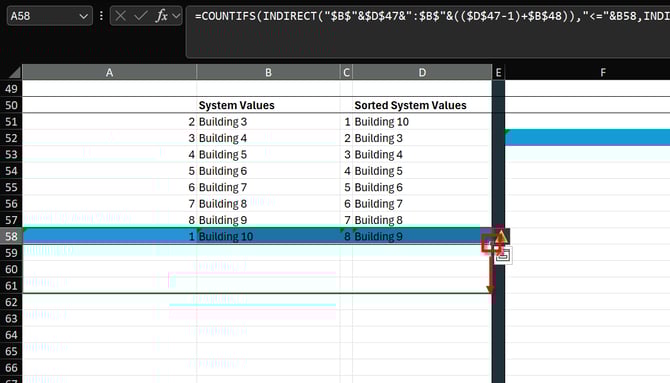Open the Name Box dropdown arrow

point(83,16)
